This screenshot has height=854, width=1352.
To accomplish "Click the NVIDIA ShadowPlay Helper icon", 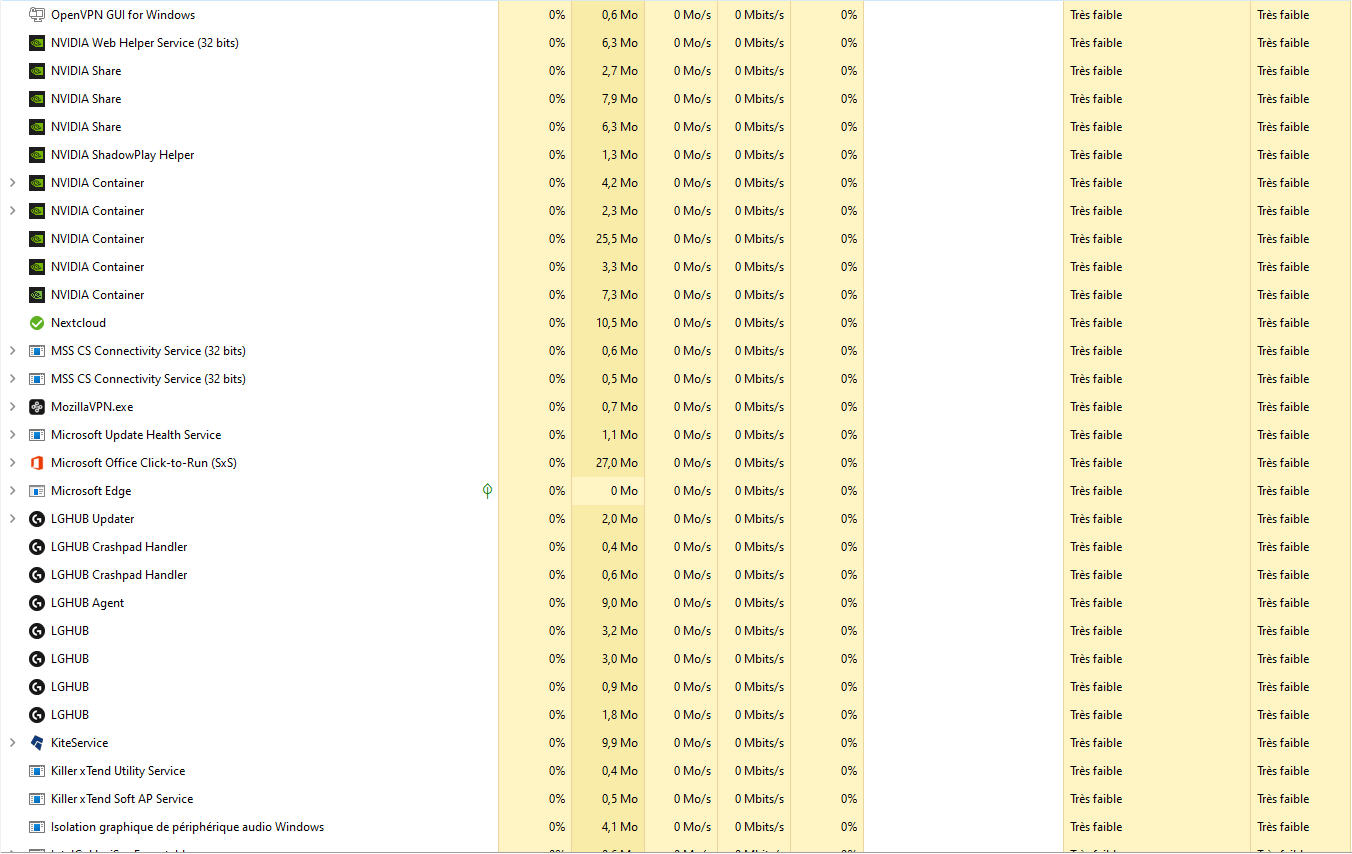I will point(37,155).
